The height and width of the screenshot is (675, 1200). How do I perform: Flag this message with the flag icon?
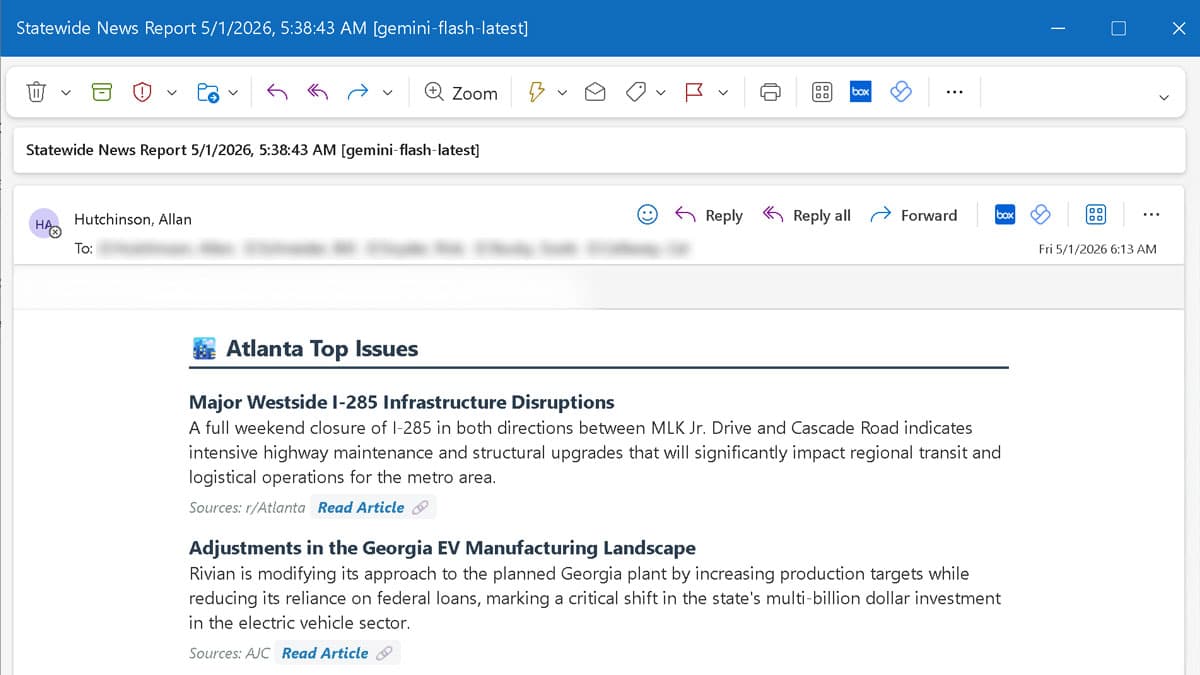click(x=693, y=92)
